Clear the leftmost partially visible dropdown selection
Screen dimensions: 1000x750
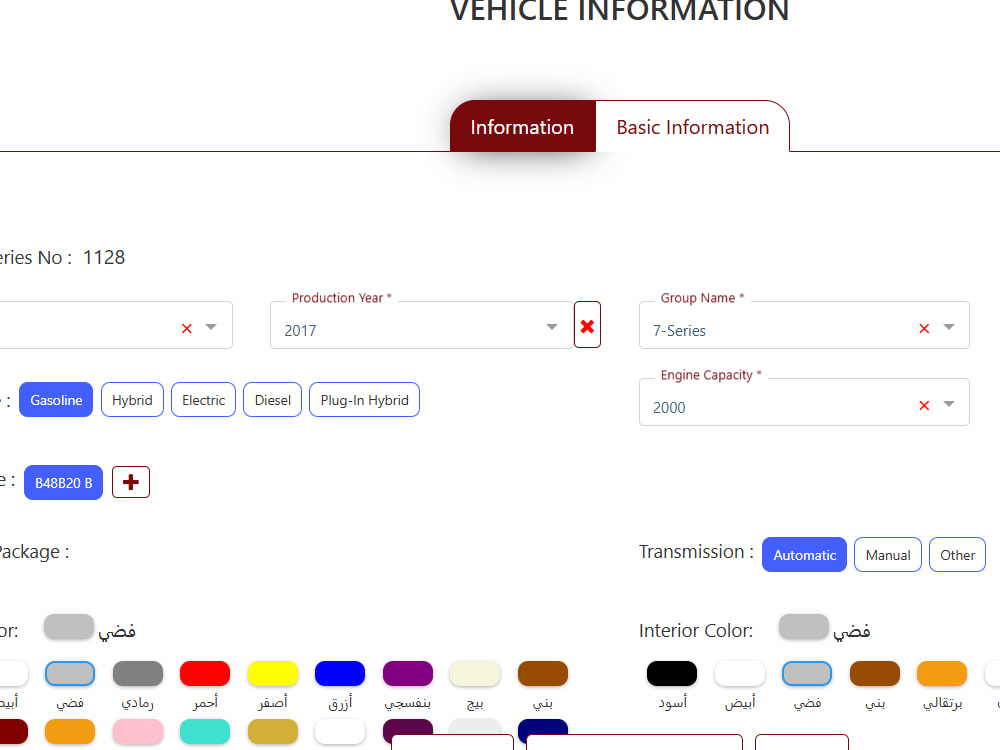186,328
